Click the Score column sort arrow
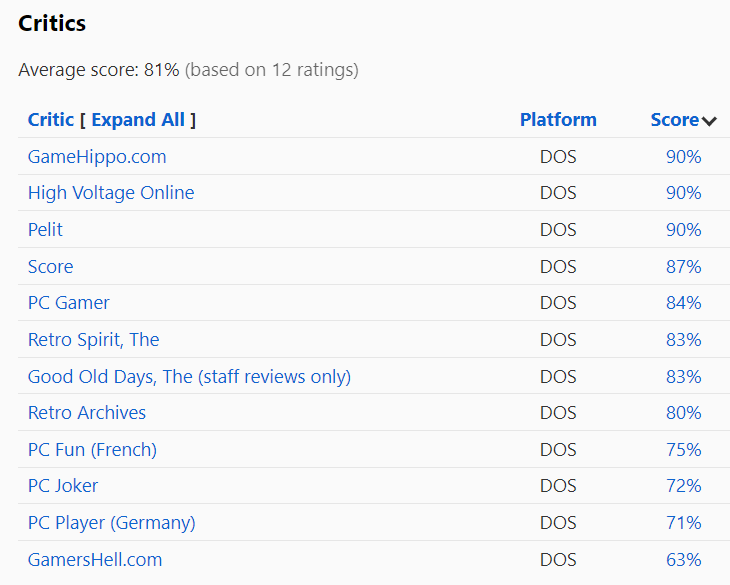730x585 pixels. pyautogui.click(x=709, y=121)
